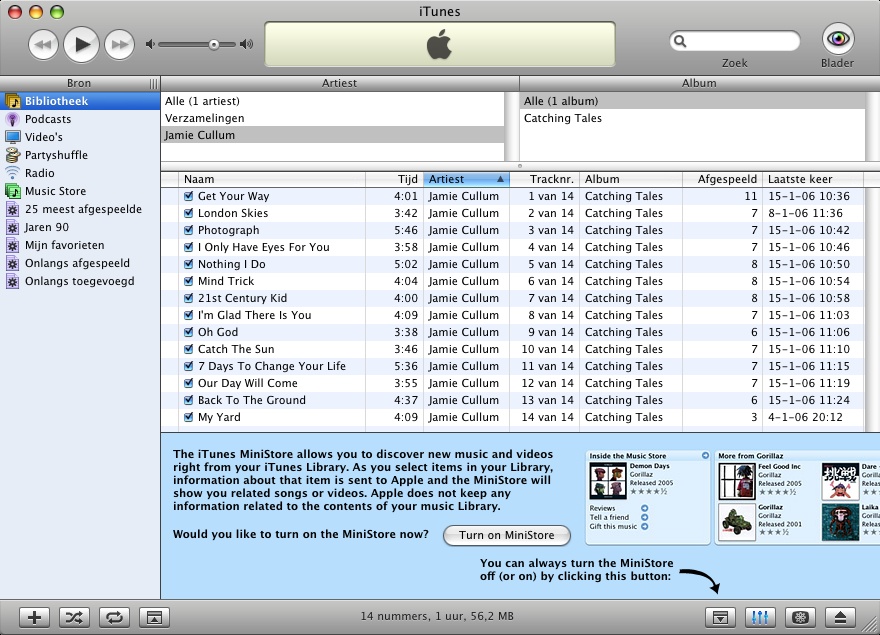Uncheck the Nothing I Do checkbox

189,264
